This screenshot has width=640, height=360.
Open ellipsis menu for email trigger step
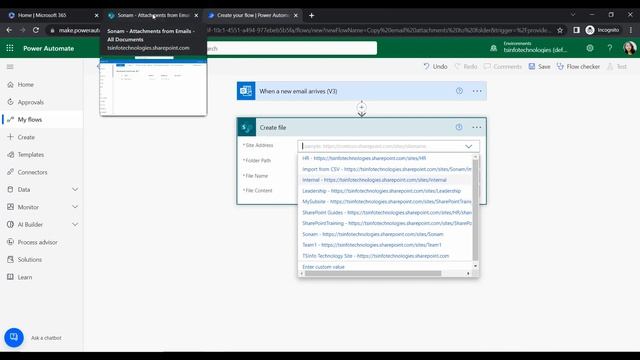(477, 91)
